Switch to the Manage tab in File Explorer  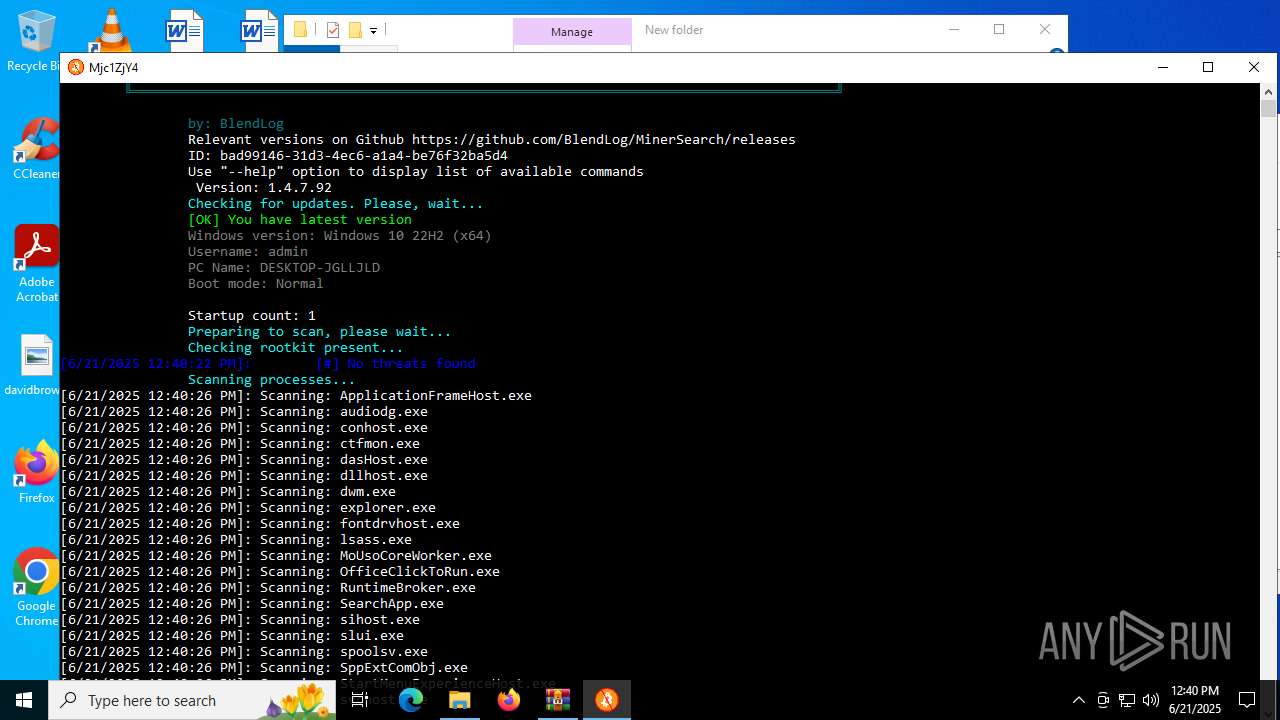coord(572,32)
